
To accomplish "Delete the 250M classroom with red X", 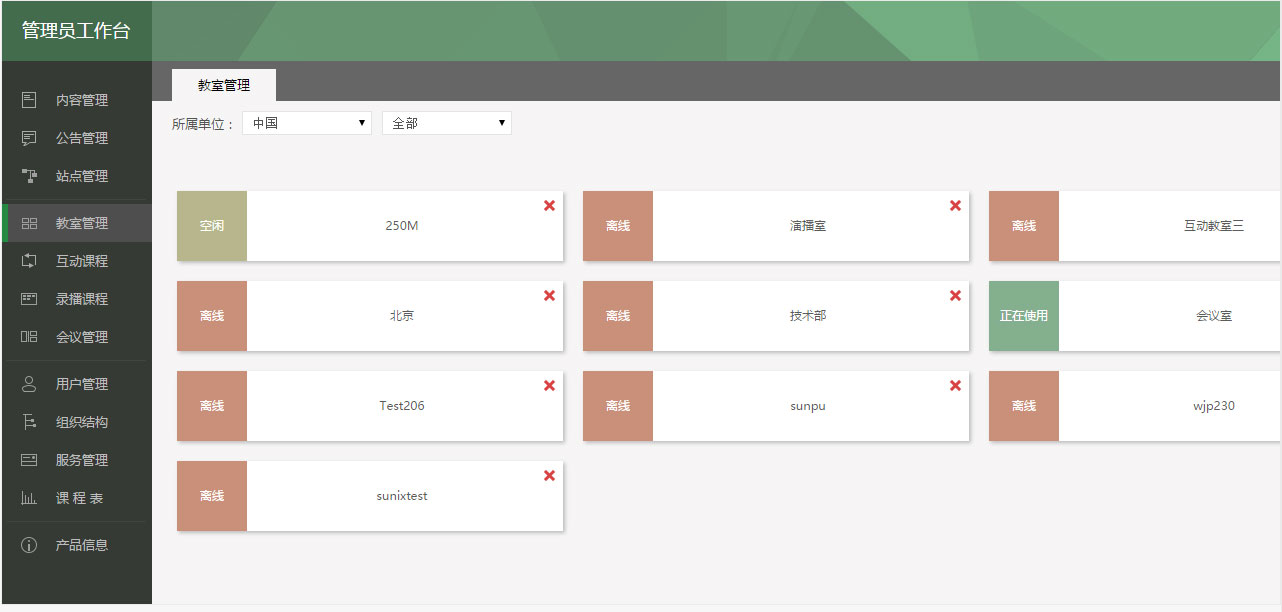I will point(549,205).
